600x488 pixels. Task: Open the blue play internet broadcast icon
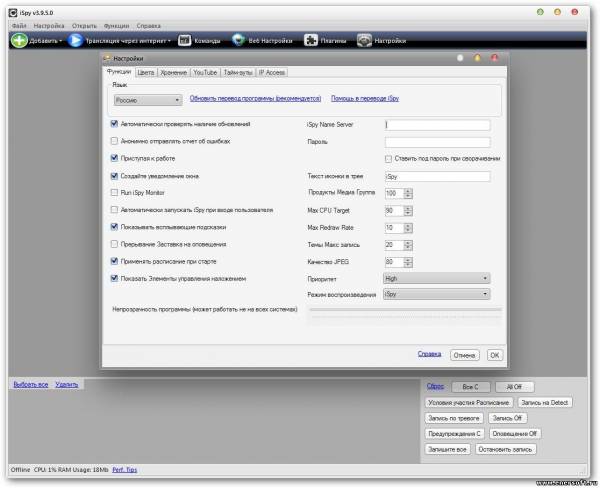(75, 40)
